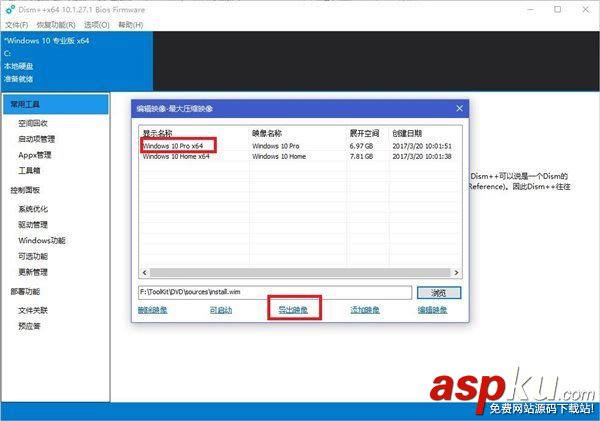Open 预应答 in the sidebar
Image resolution: width=600 pixels, height=421 pixels.
(x=29, y=326)
